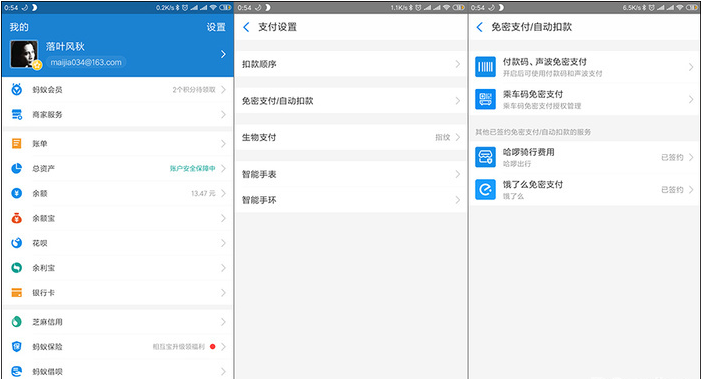Tap the 乘车码免密支付授权管理 subtitle
The width and height of the screenshot is (704, 379).
542,106
